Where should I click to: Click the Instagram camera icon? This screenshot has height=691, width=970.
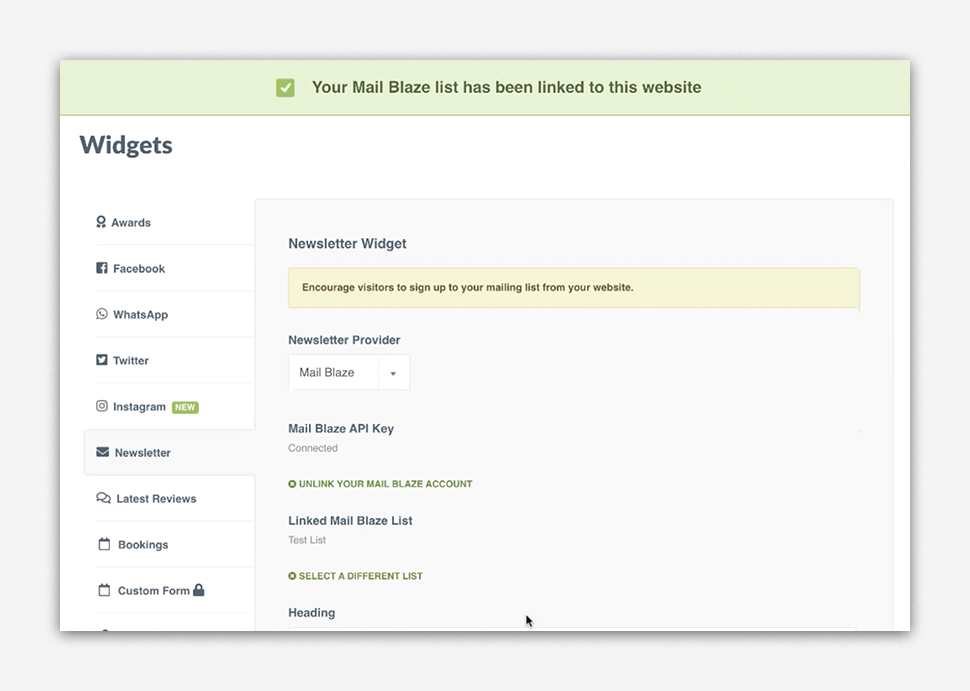(x=102, y=406)
